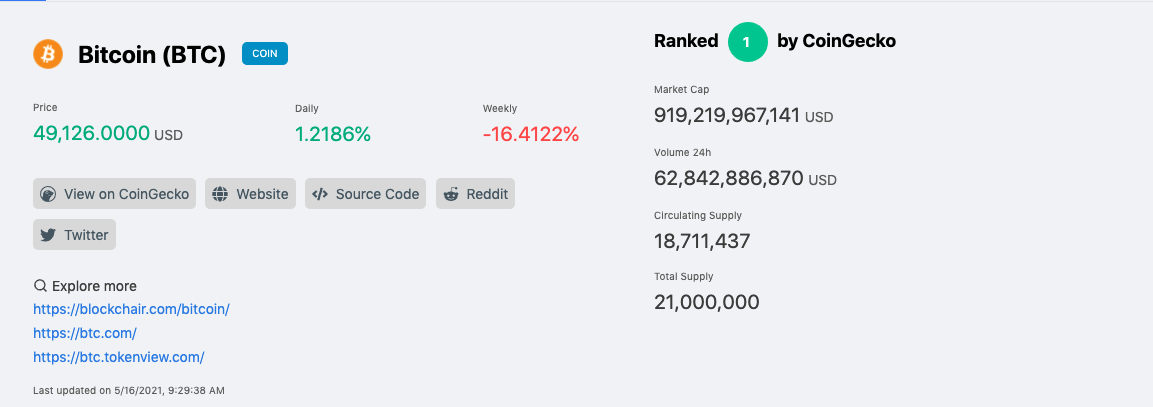Click the Price label
The image size is (1153, 407).
[x=45, y=107]
